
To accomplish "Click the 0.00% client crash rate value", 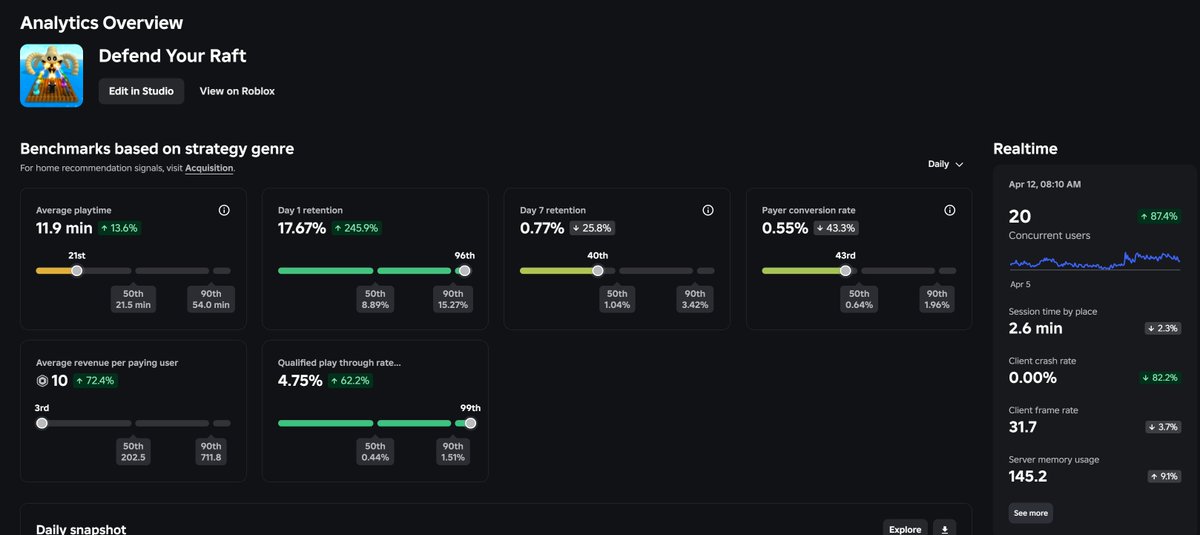I will 1033,378.
